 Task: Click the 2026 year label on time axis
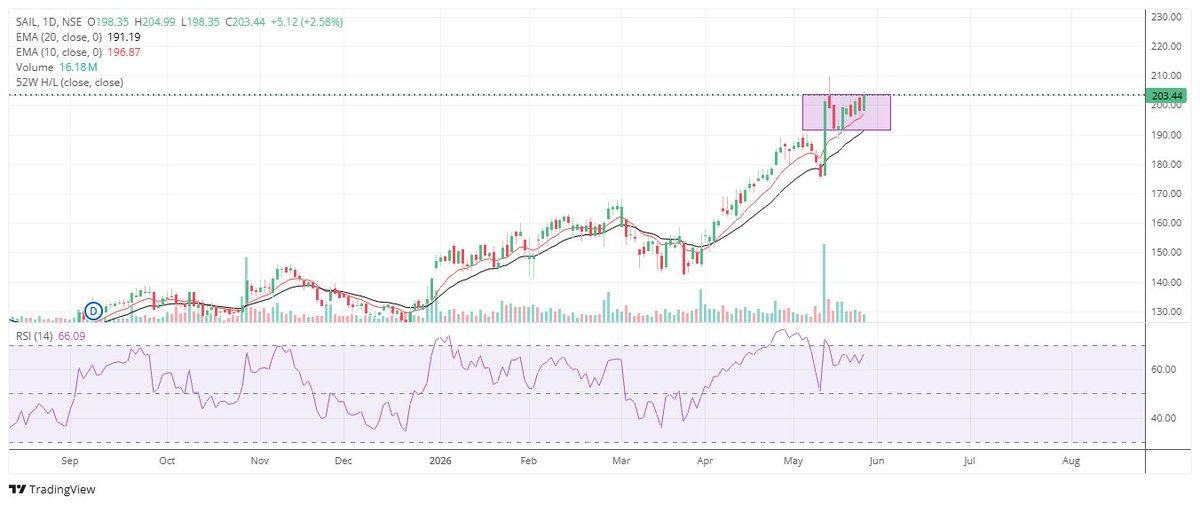439,462
